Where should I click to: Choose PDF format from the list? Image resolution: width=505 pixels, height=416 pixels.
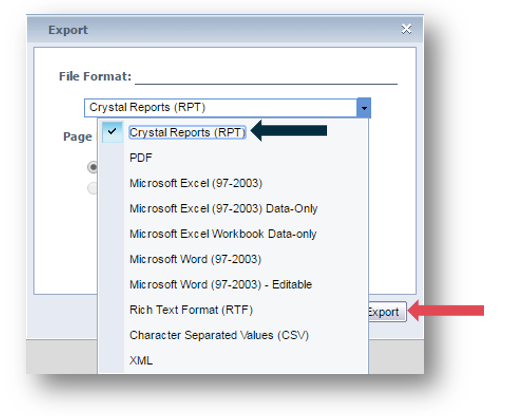click(x=141, y=158)
